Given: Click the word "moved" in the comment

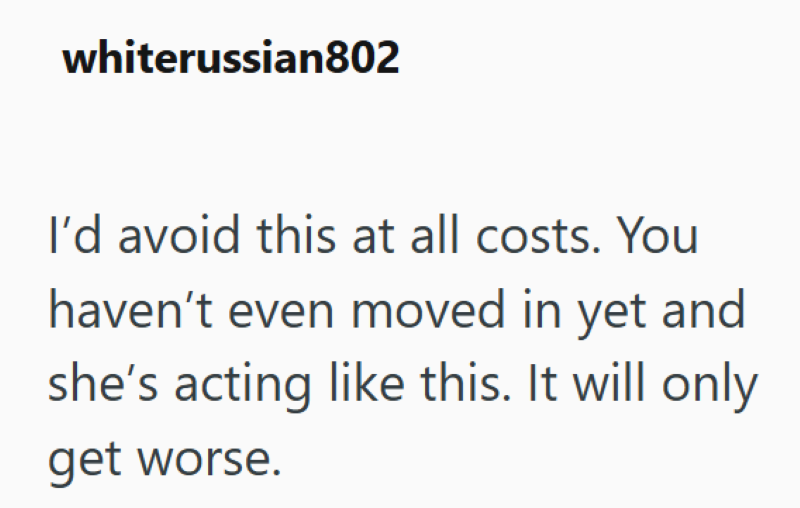Looking at the screenshot, I should click(429, 311).
